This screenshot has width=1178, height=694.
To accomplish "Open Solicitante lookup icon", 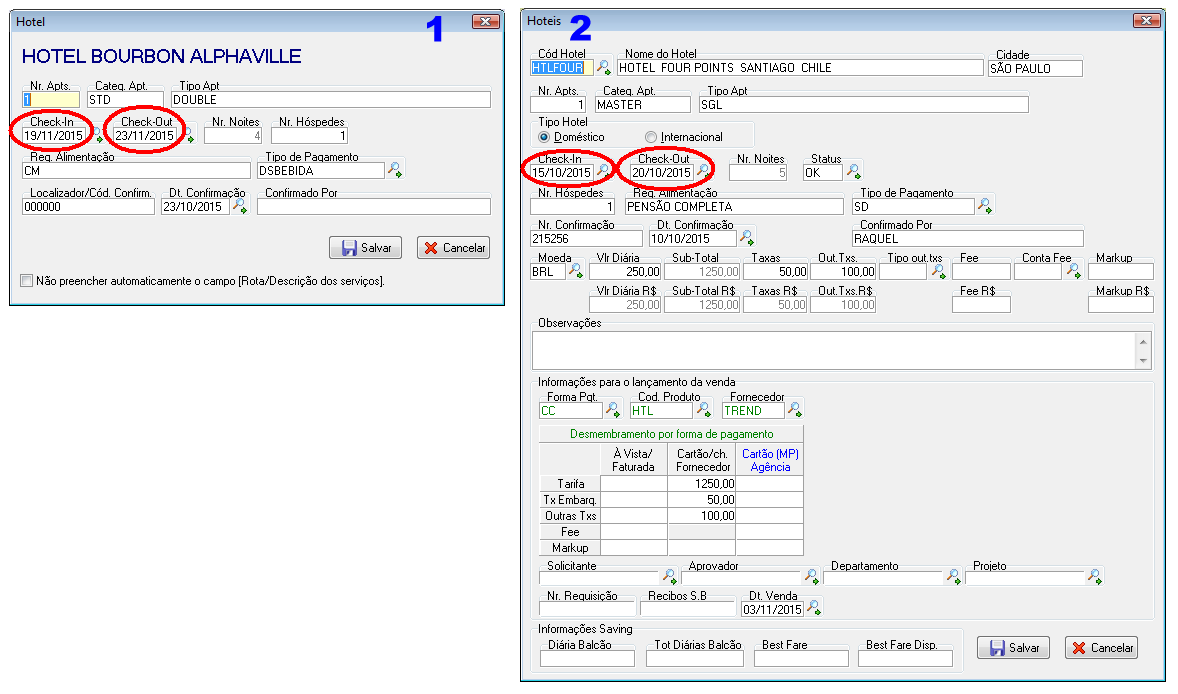I will click(x=669, y=577).
